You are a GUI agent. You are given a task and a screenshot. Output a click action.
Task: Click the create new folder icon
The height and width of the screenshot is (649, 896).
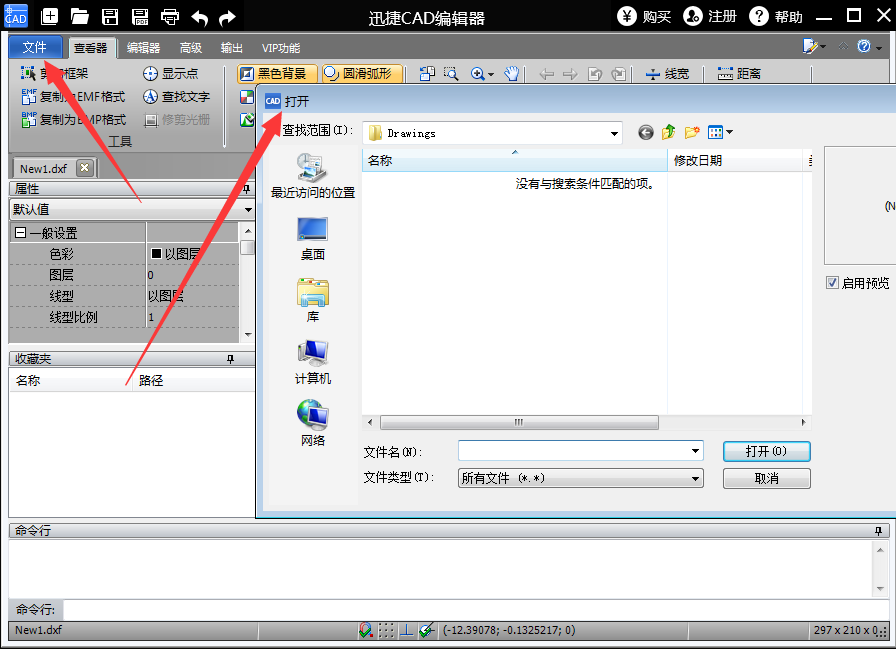(692, 133)
